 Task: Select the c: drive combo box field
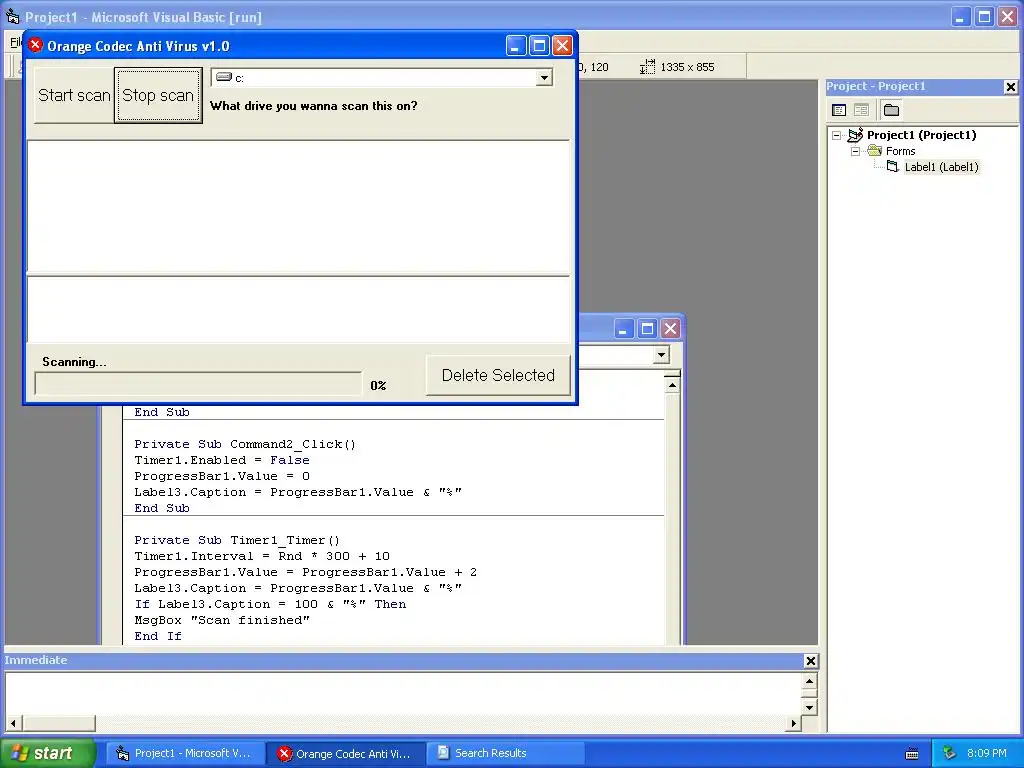tap(381, 78)
